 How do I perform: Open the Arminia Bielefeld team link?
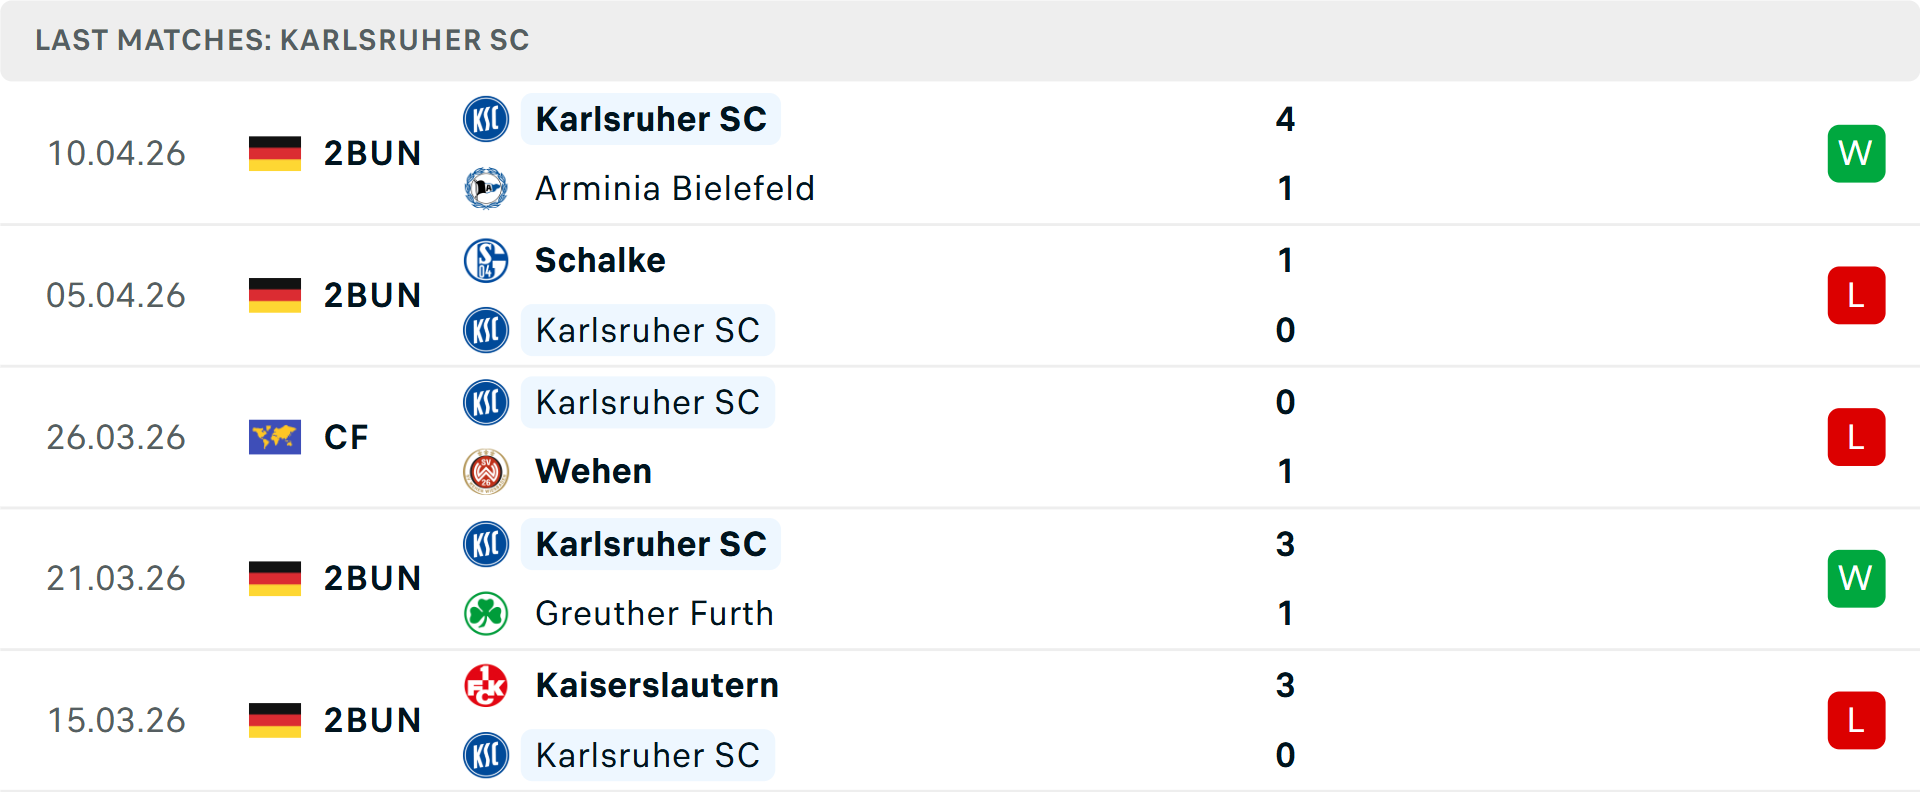coord(675,188)
